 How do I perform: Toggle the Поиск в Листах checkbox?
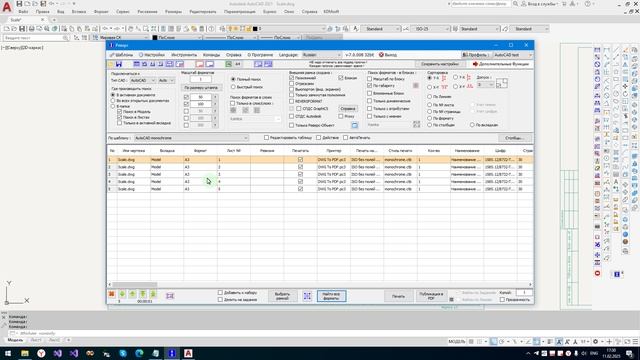pyautogui.click(x=120, y=117)
